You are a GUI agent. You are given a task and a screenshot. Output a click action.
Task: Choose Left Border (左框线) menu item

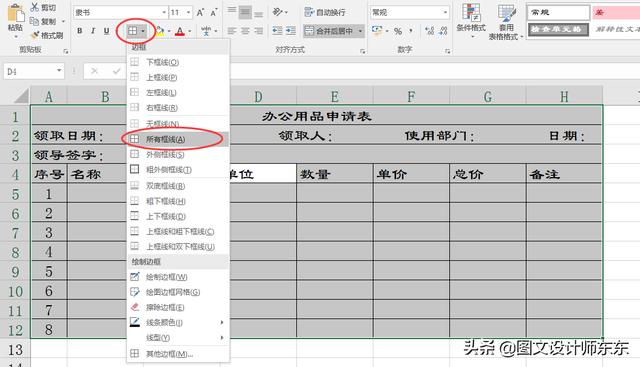click(178, 93)
